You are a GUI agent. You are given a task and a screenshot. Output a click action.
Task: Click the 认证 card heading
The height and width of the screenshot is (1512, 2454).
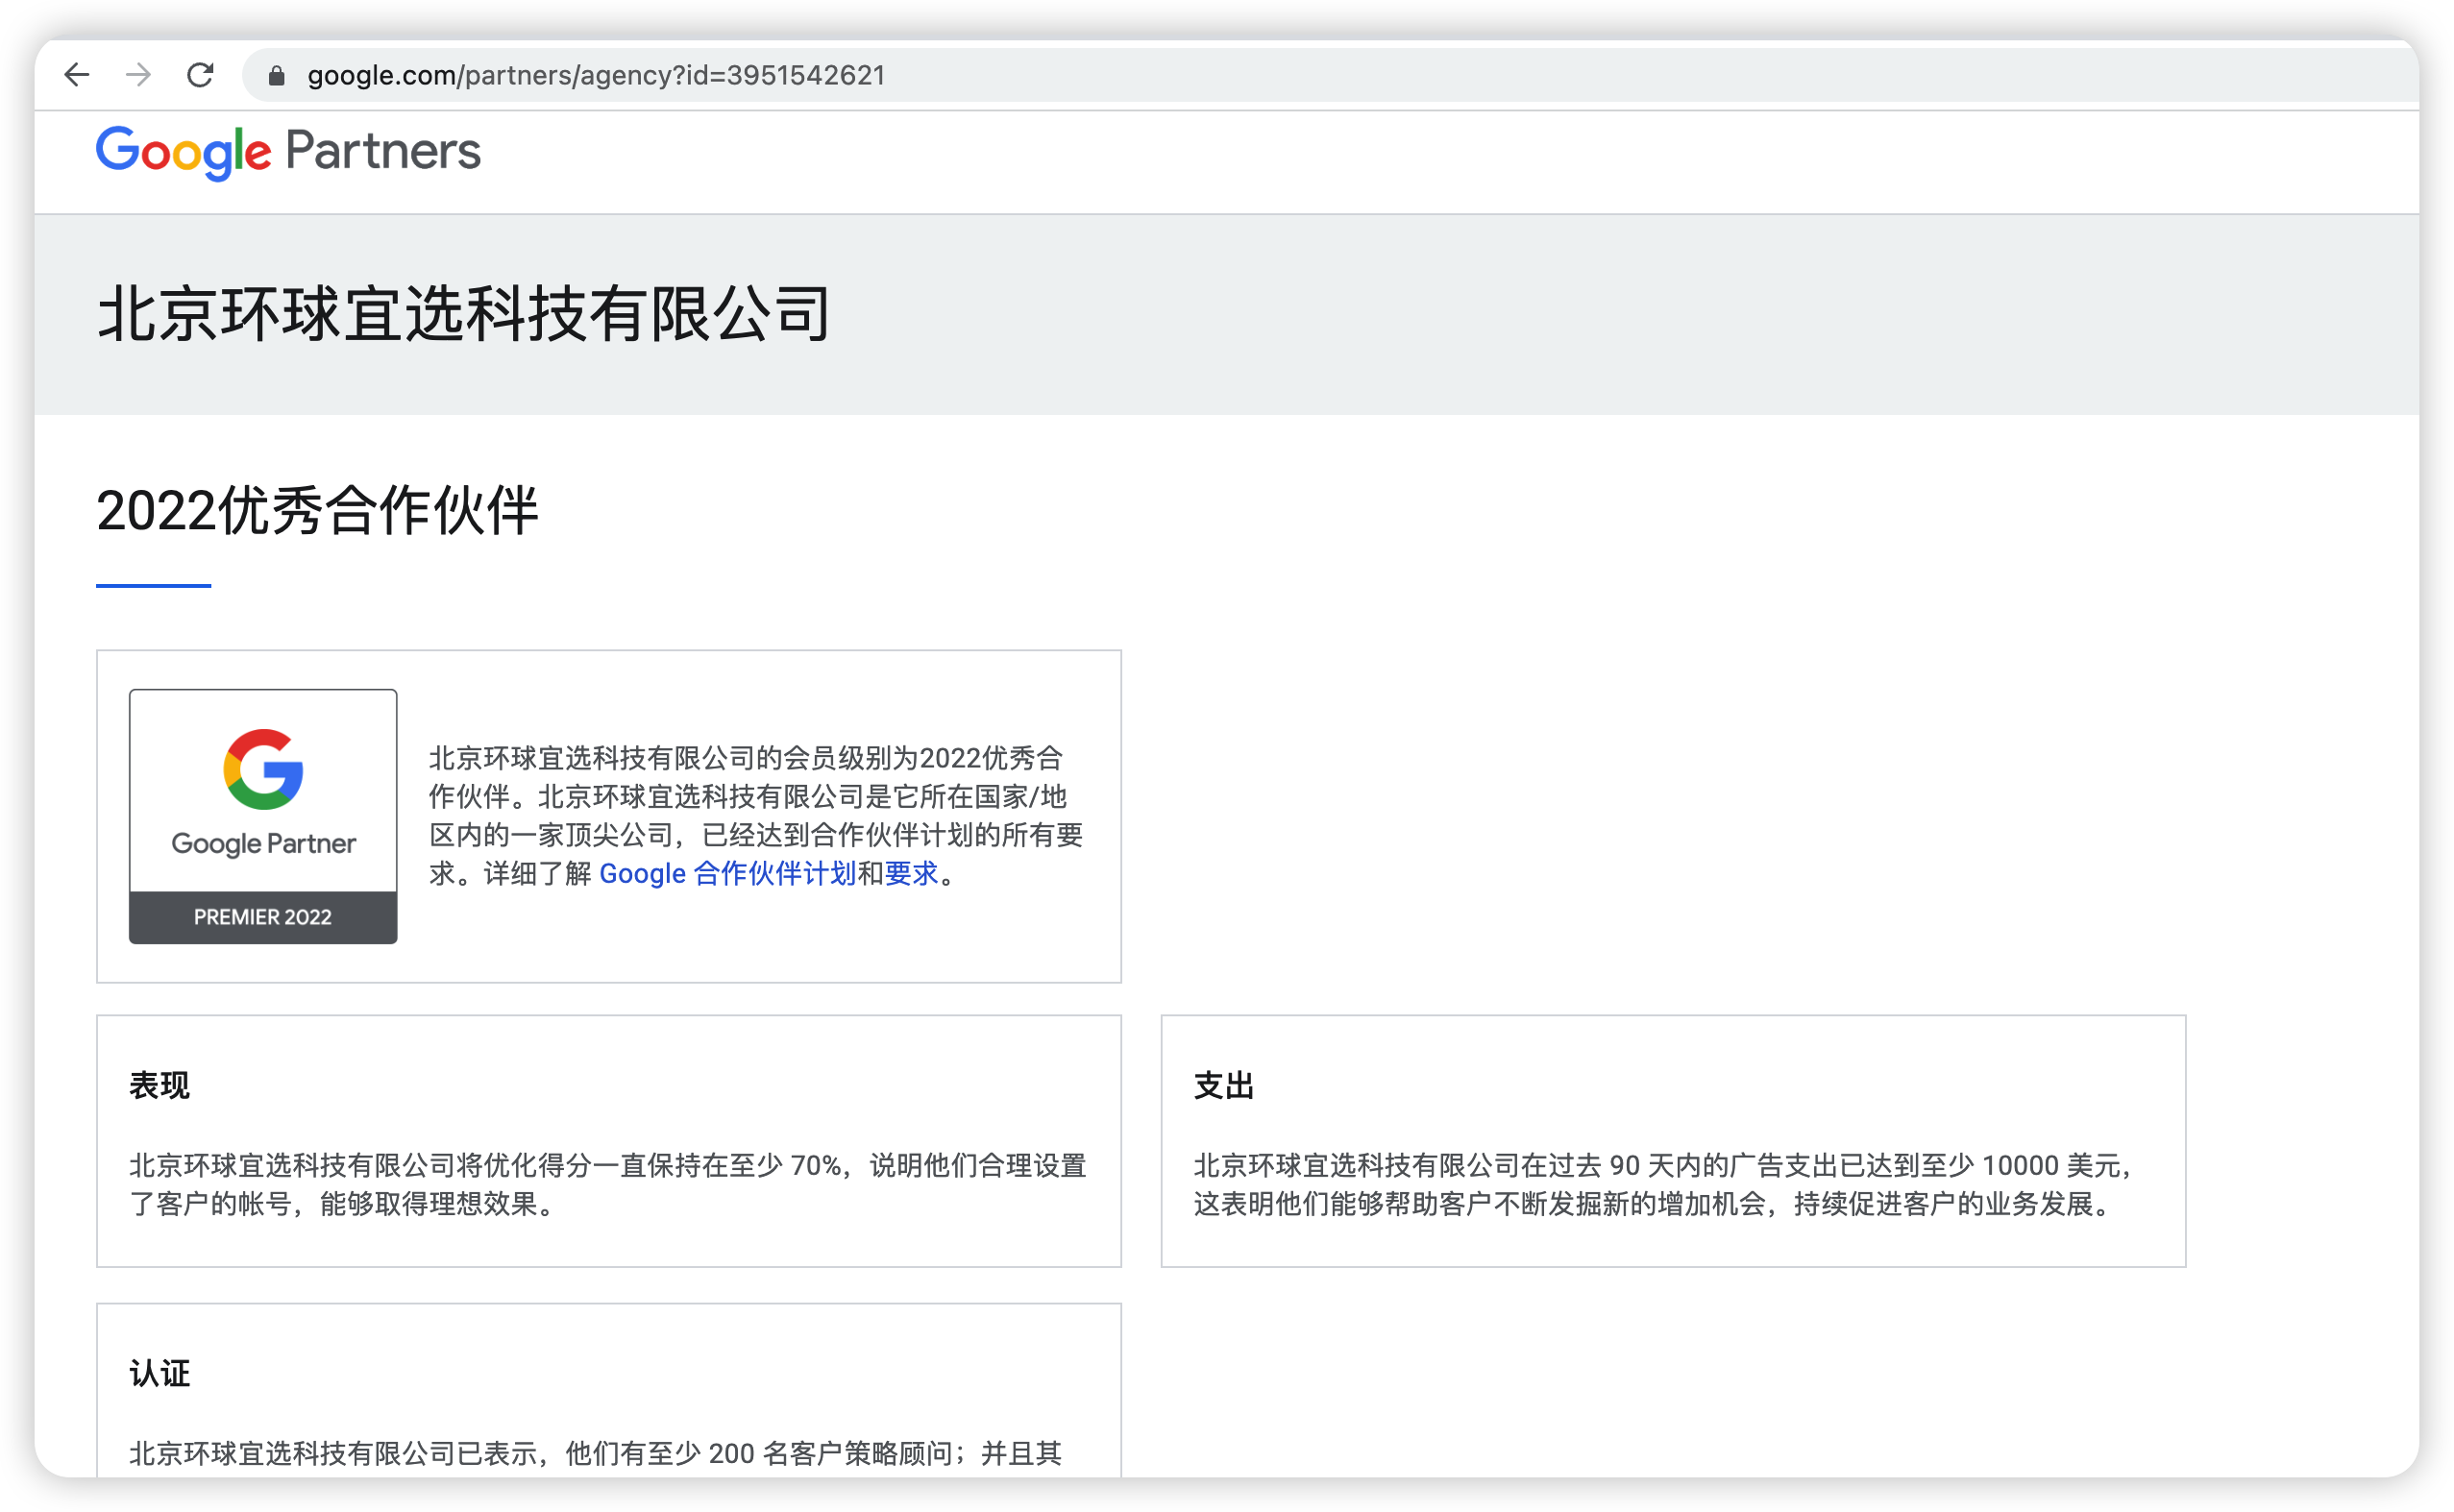point(159,1374)
